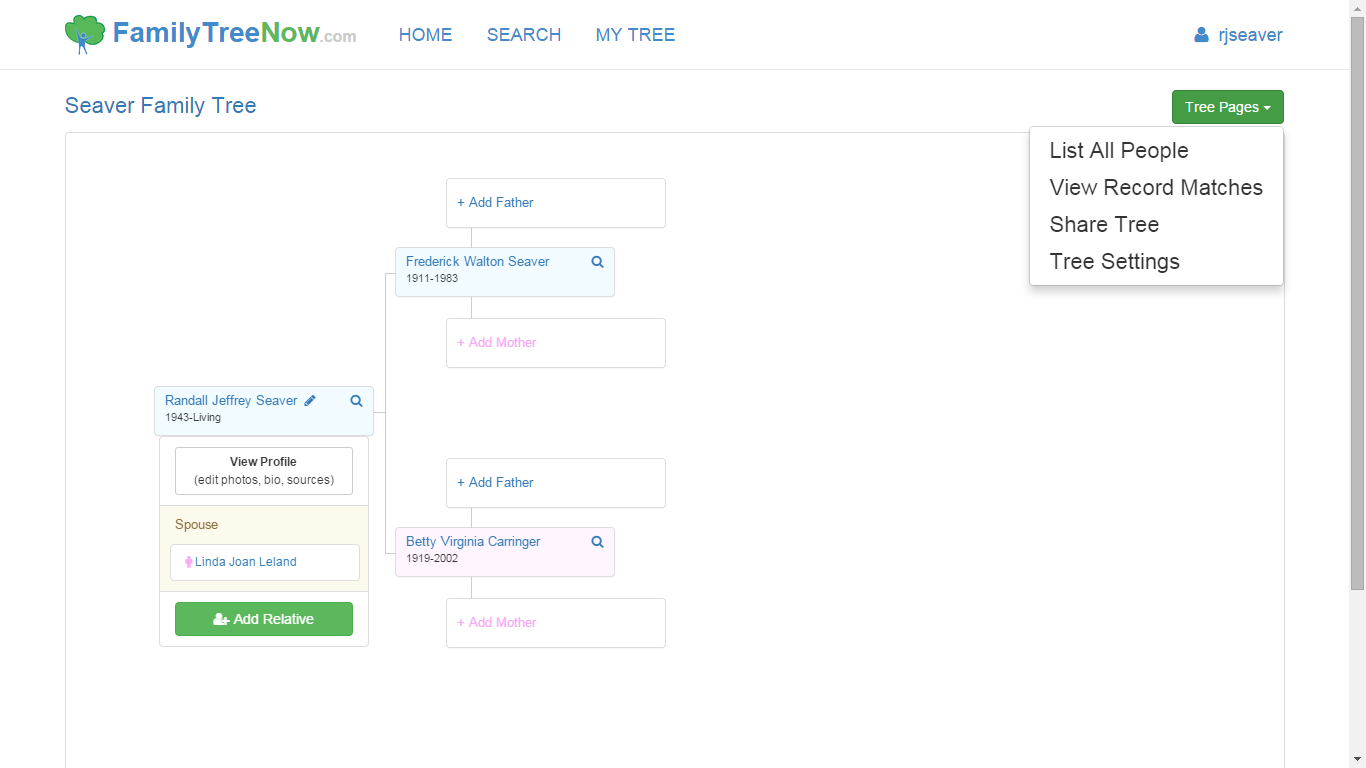This screenshot has height=768, width=1366.
Task: Edit Randall Jeffrey Seaver using the pencil icon
Action: pyautogui.click(x=309, y=399)
